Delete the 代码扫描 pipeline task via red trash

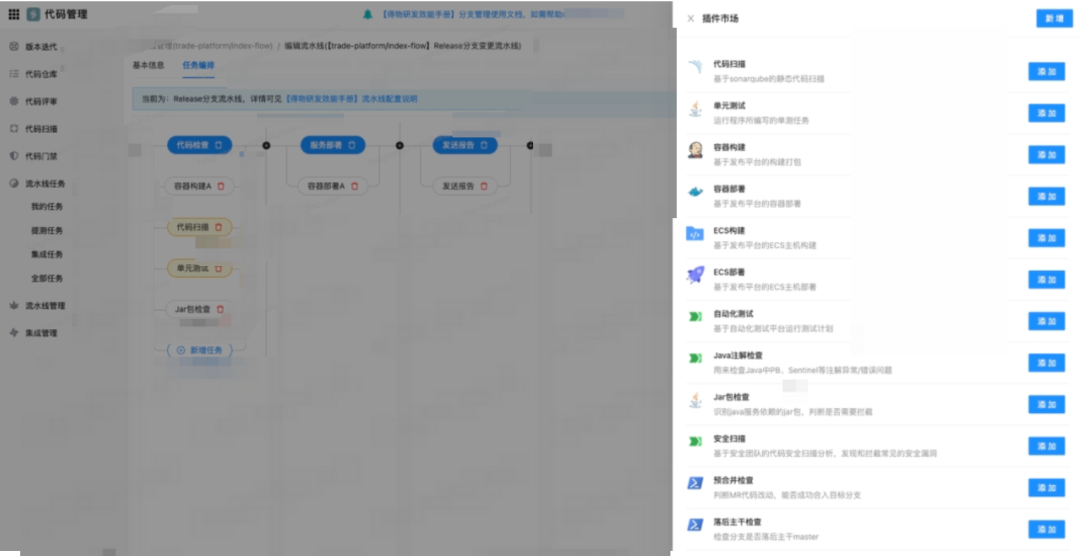pyautogui.click(x=219, y=227)
